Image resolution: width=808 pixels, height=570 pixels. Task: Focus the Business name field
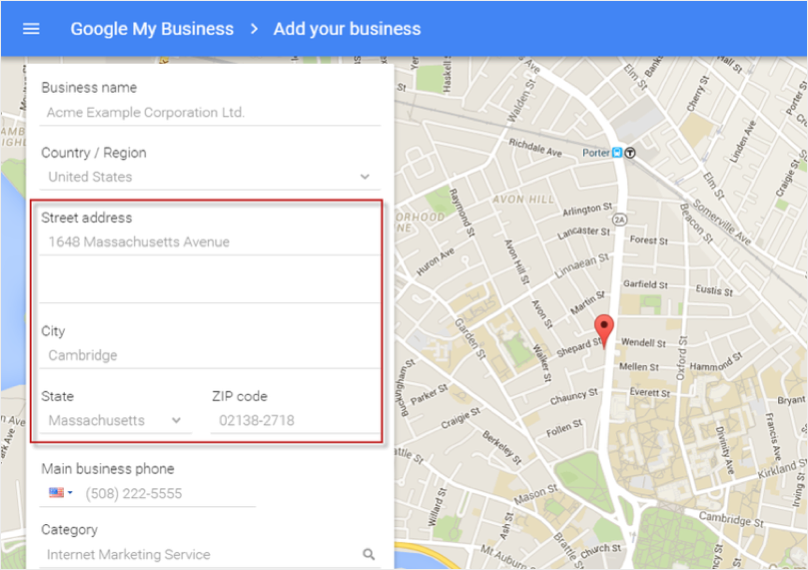pyautogui.click(x=210, y=112)
